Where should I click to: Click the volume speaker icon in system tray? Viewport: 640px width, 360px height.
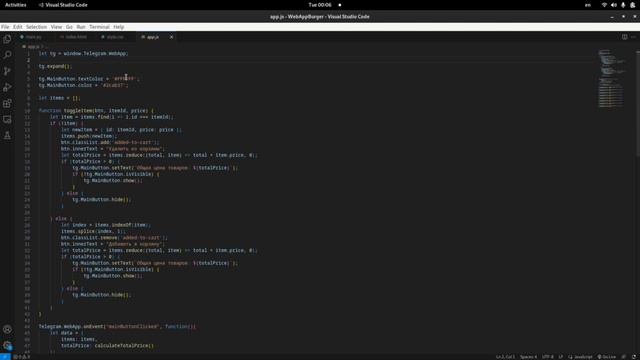[x=613, y=5]
